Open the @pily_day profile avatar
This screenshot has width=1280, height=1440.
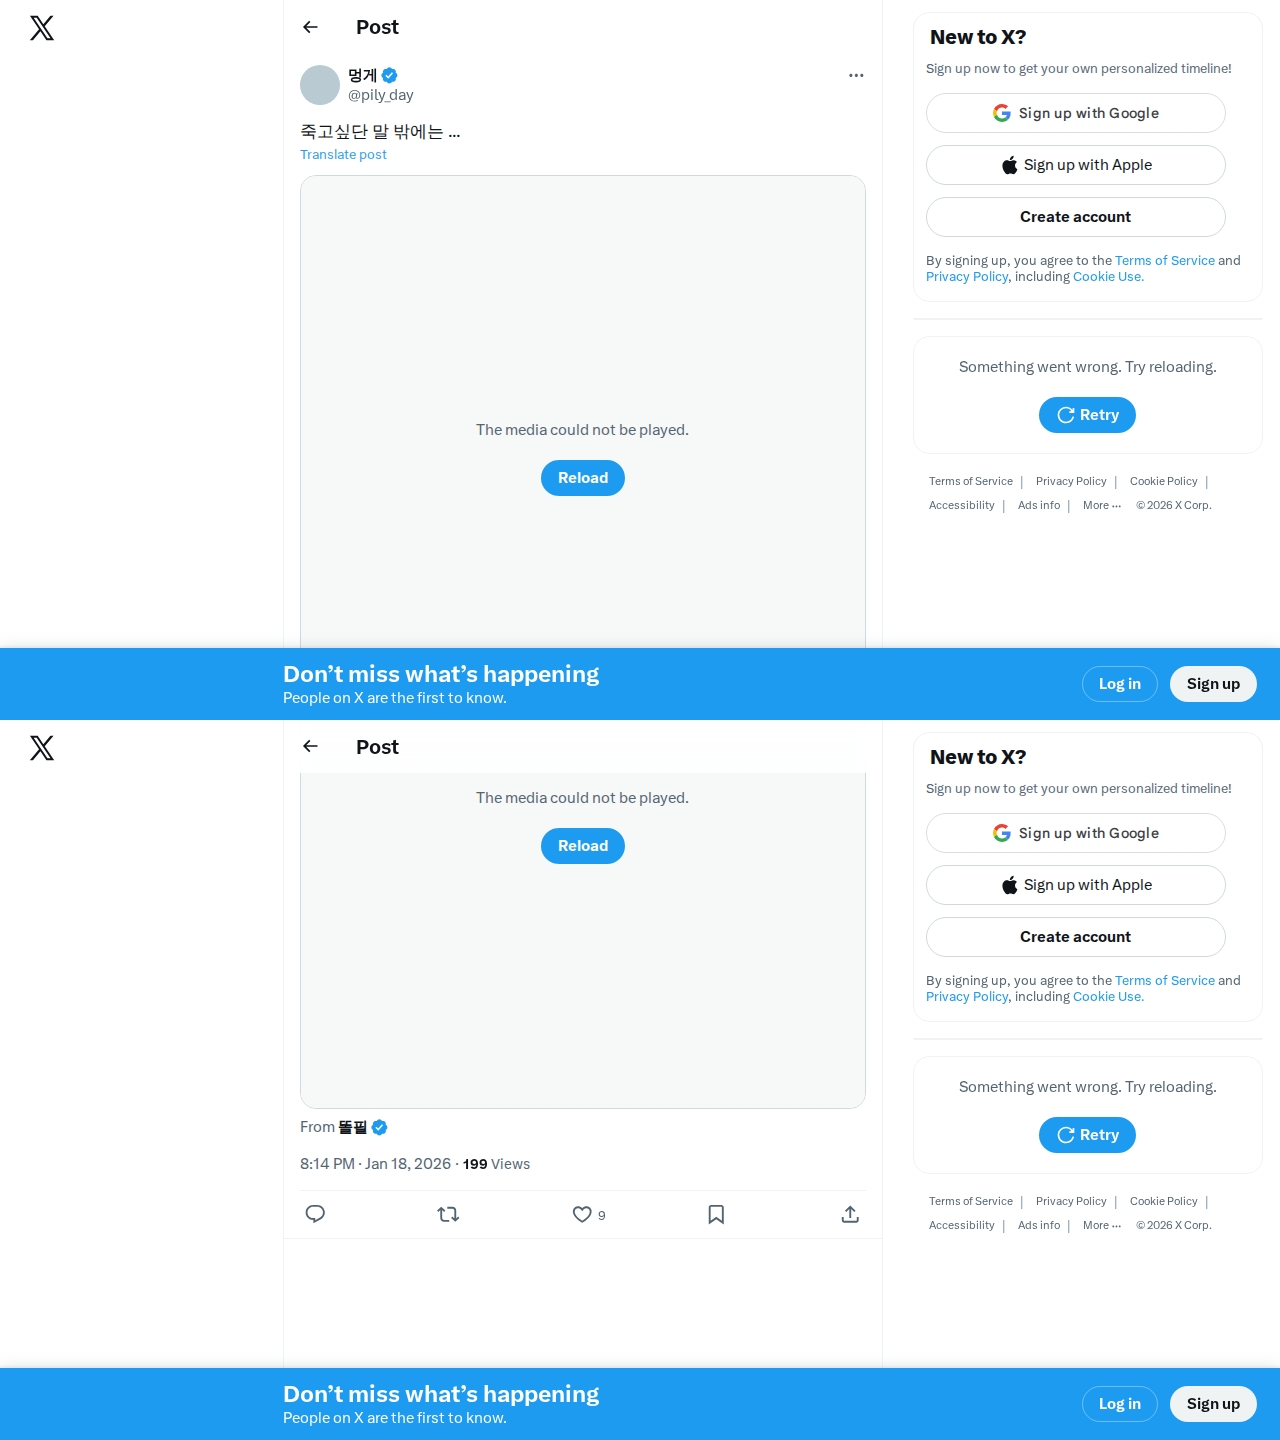click(320, 85)
